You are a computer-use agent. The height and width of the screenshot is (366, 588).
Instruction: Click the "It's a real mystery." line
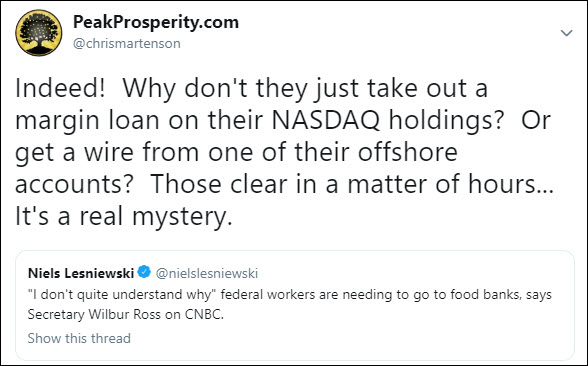124,217
